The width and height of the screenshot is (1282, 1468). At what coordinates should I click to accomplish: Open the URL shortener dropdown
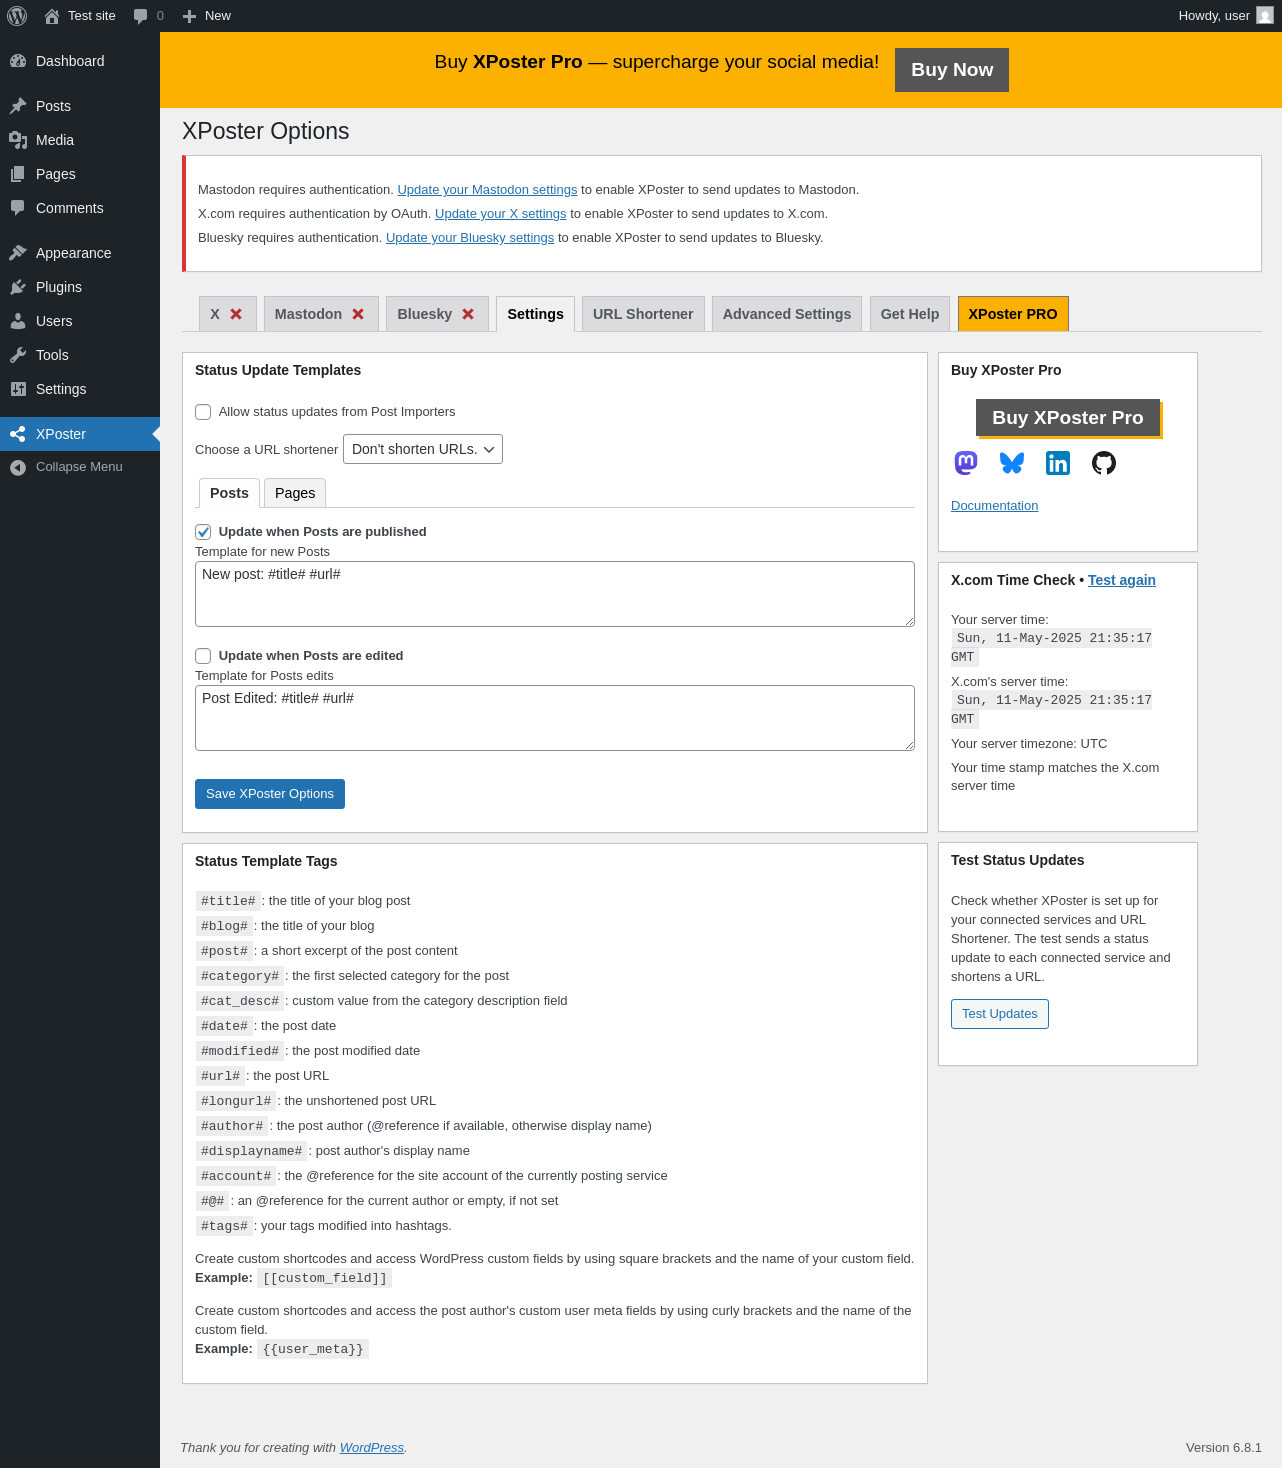coord(423,449)
